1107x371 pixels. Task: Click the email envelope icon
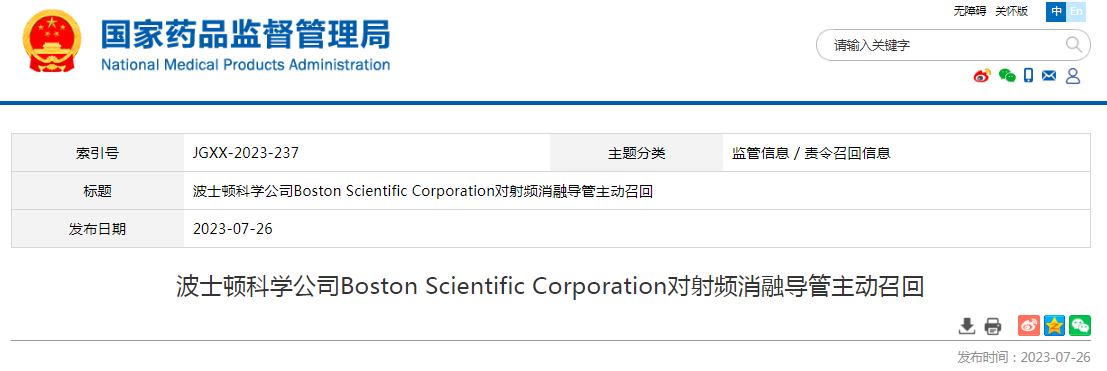[1049, 76]
